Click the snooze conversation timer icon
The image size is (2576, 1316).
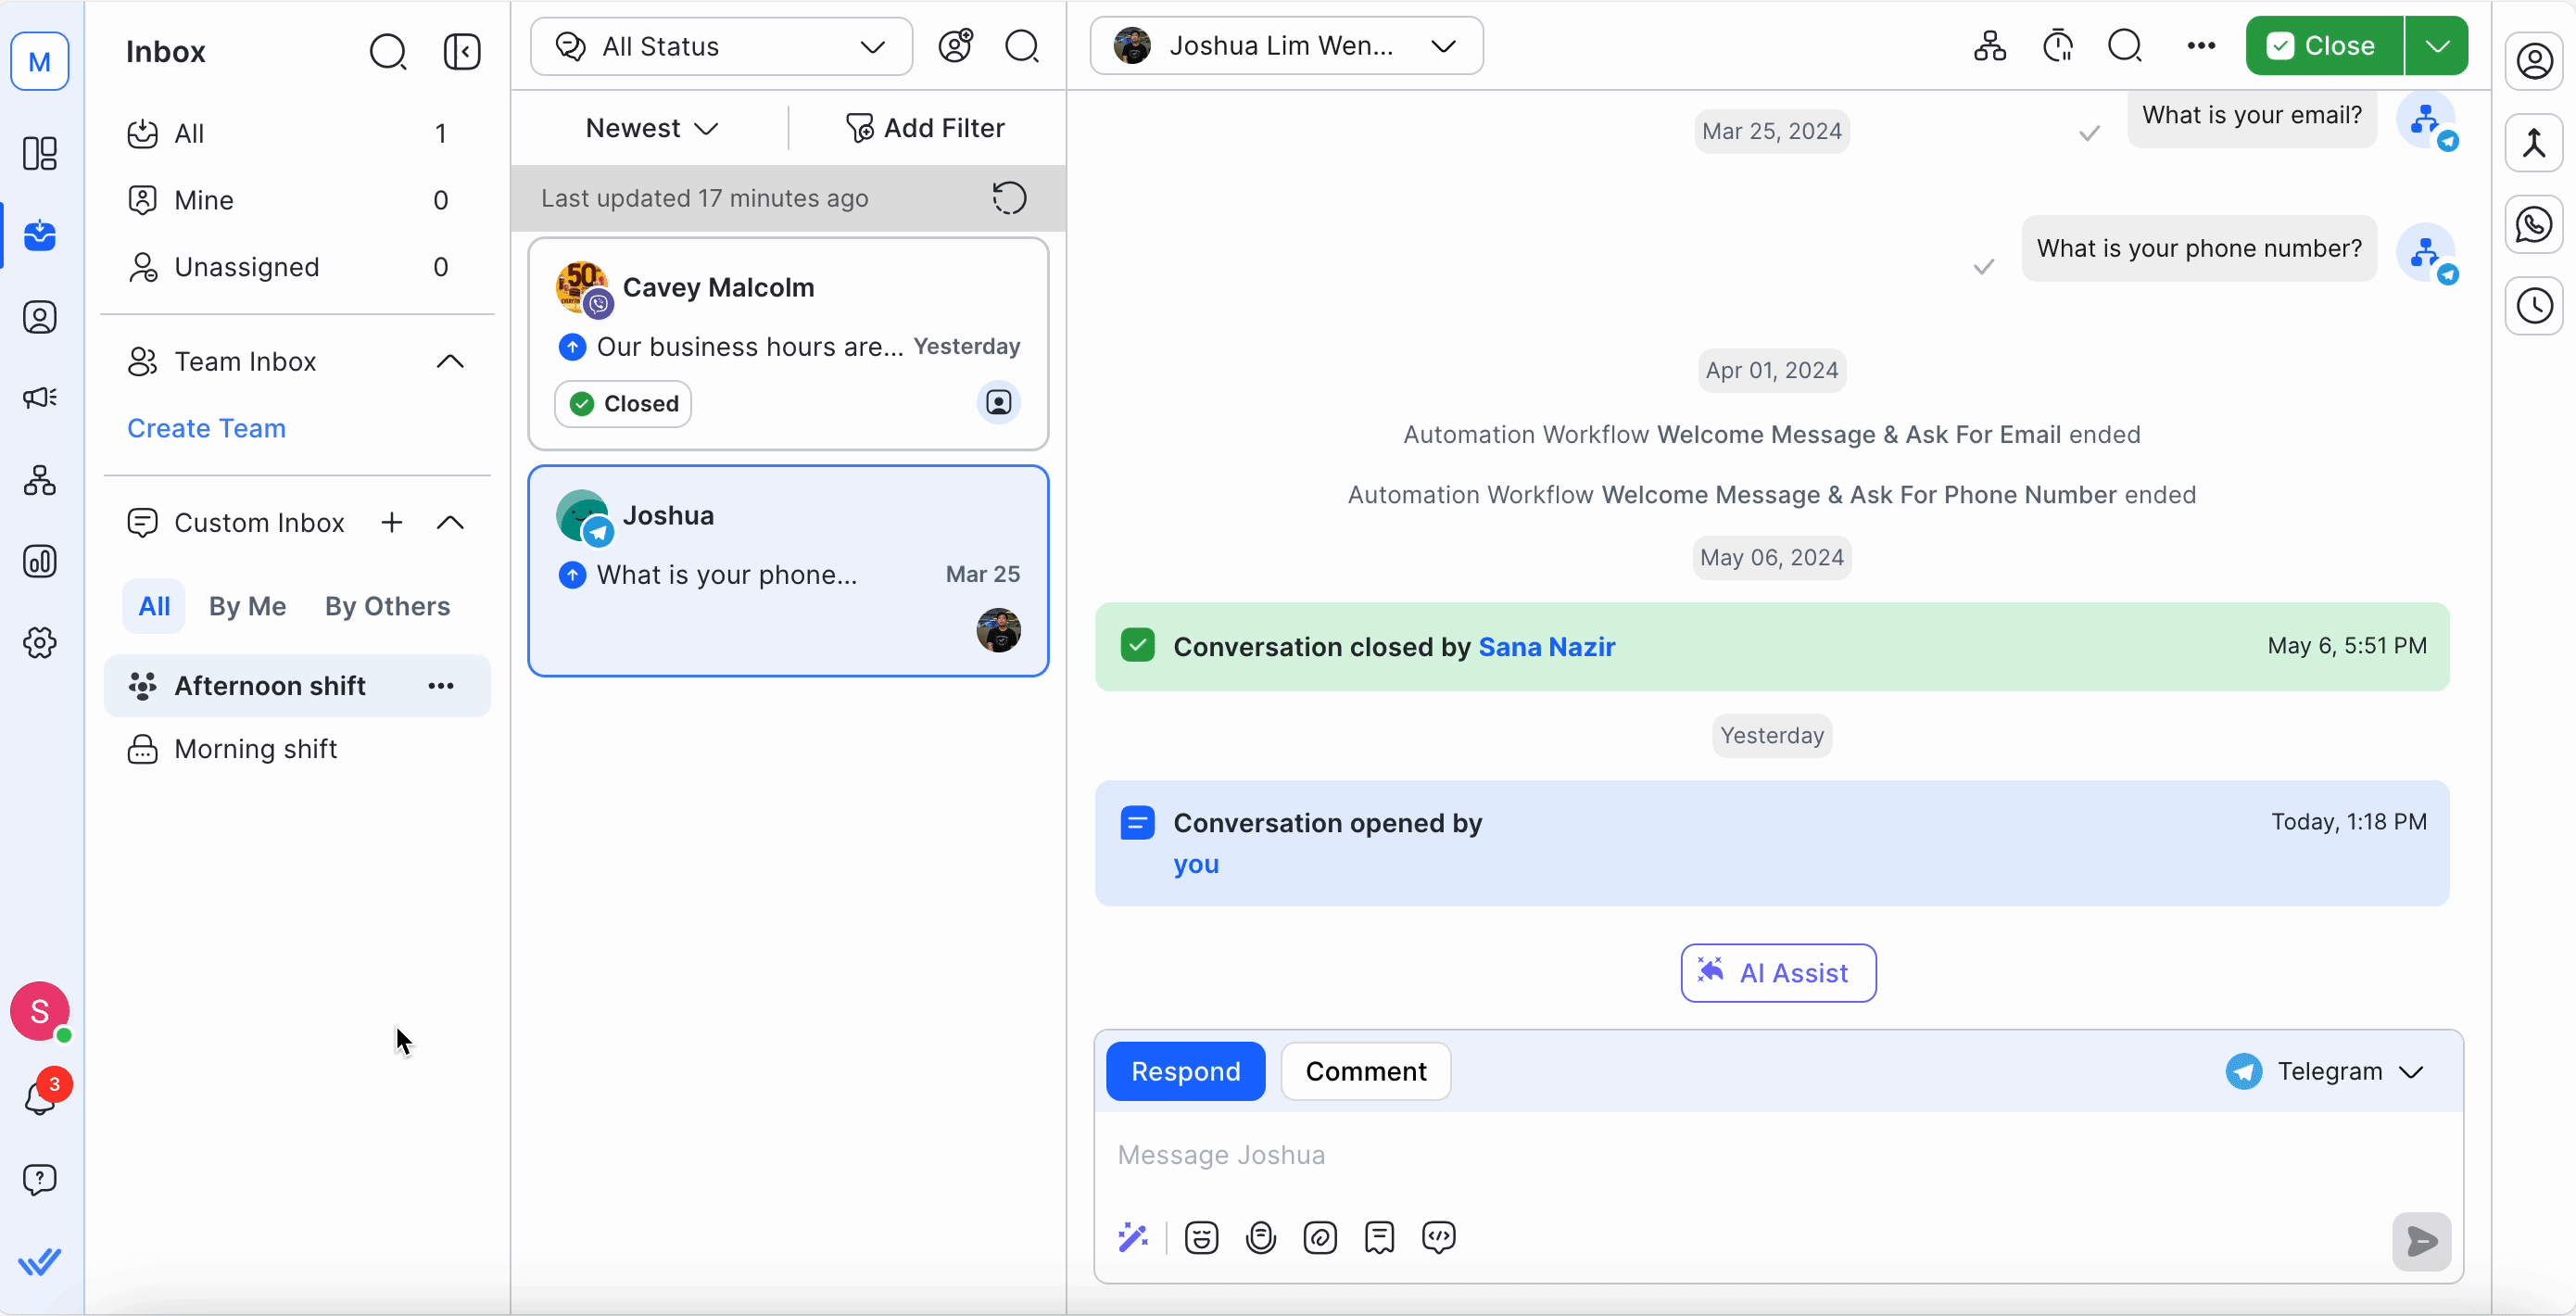tap(2057, 46)
